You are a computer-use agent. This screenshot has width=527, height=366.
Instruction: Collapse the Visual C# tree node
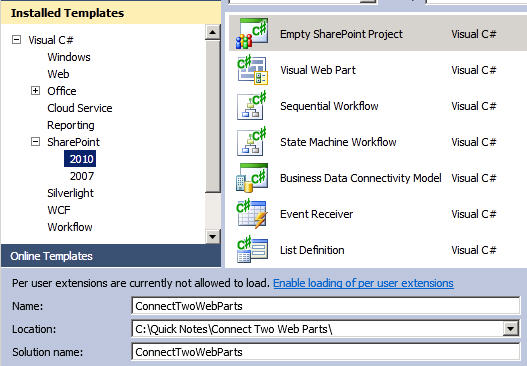[x=16, y=40]
